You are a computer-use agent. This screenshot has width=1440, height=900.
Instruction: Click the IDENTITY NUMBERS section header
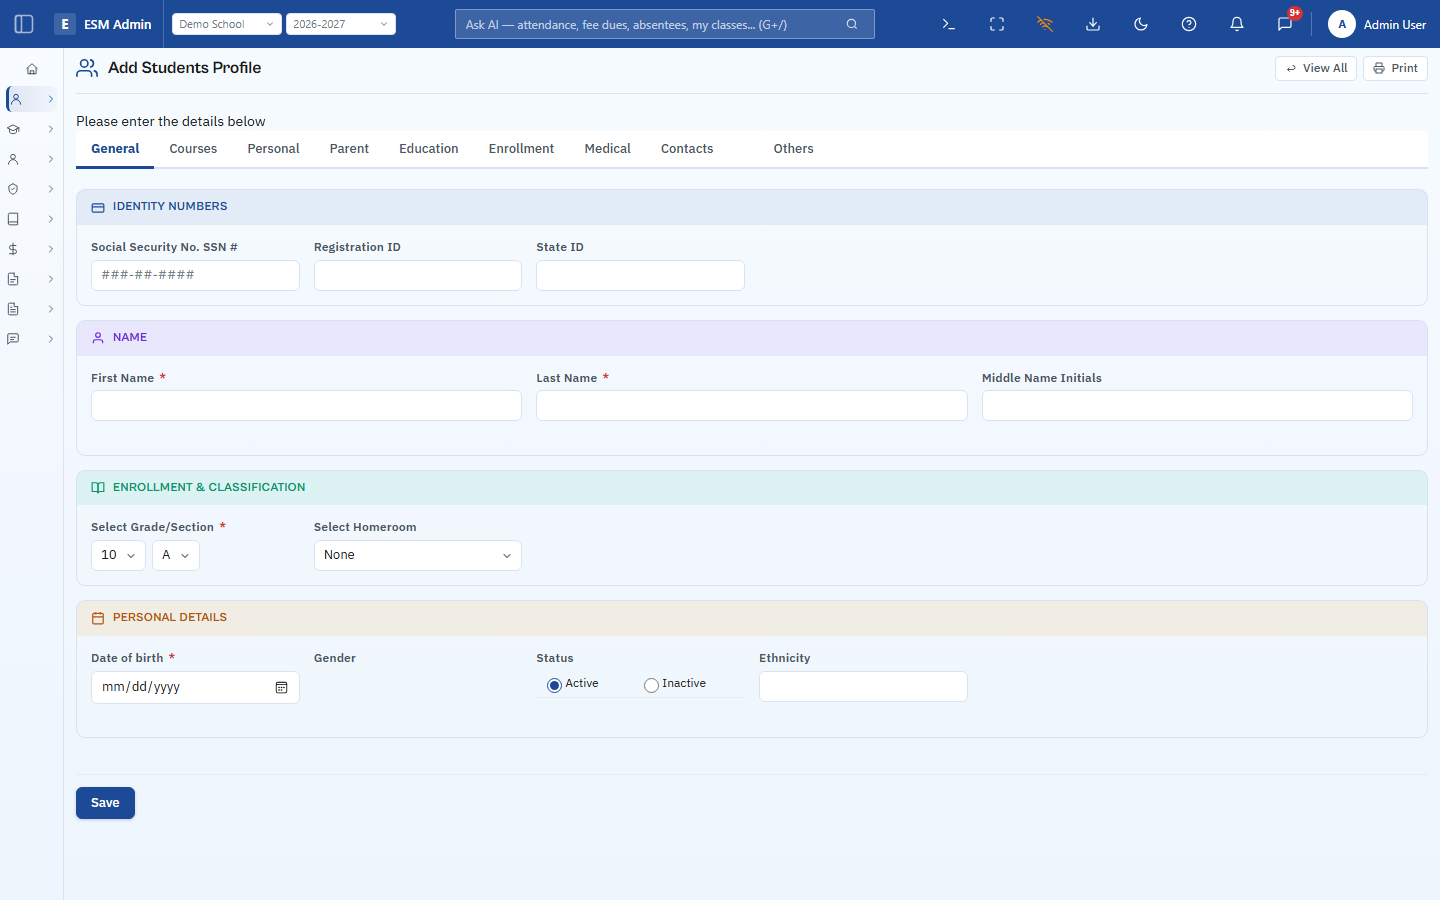coord(752,207)
